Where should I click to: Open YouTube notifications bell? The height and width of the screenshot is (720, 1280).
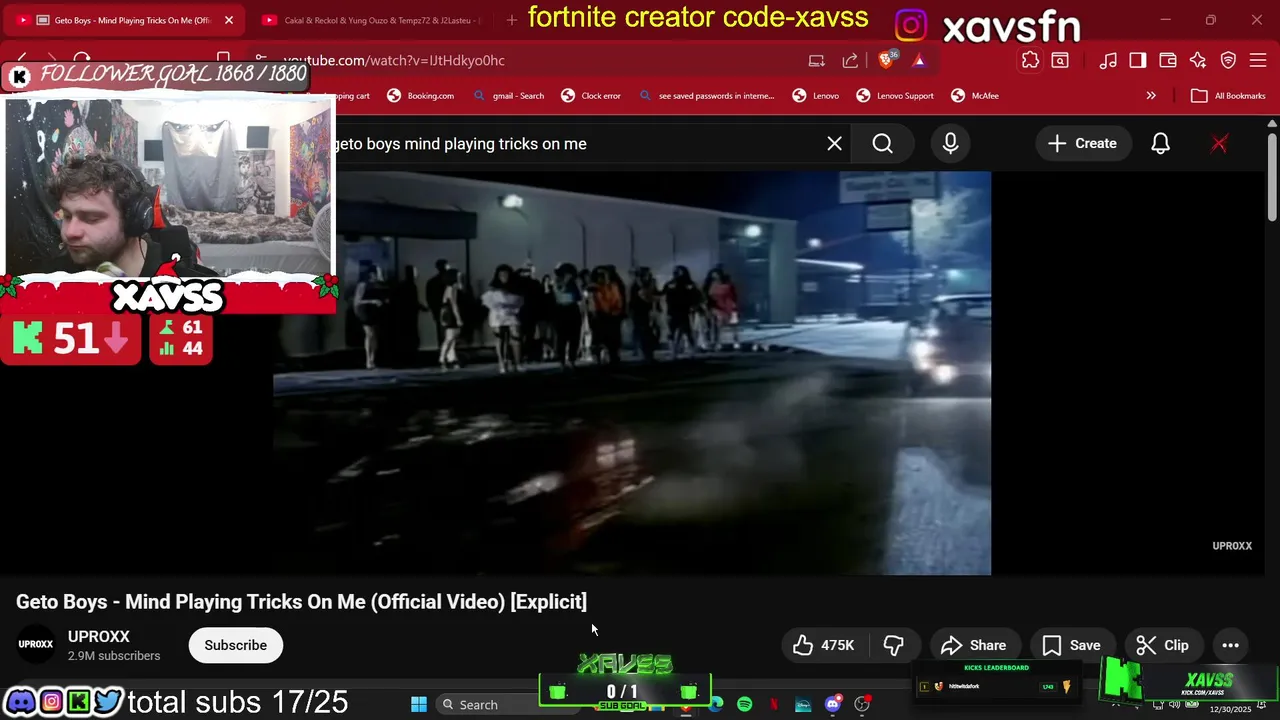tap(1160, 144)
